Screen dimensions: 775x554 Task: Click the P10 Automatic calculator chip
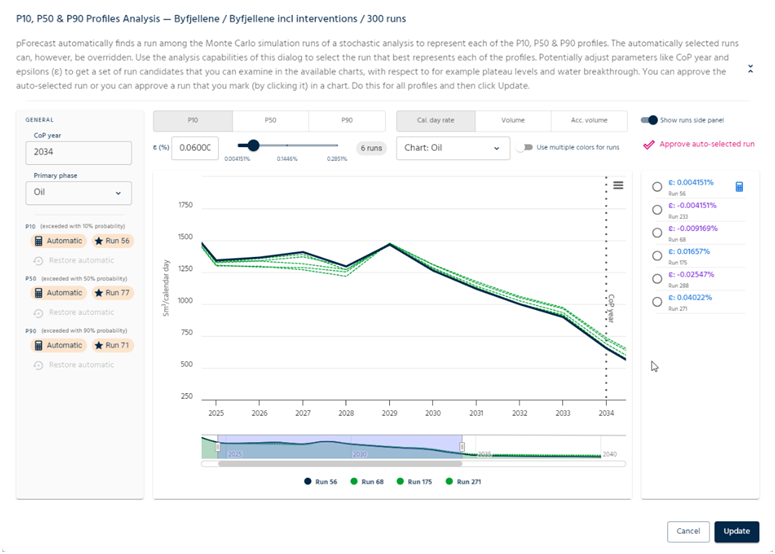(59, 241)
